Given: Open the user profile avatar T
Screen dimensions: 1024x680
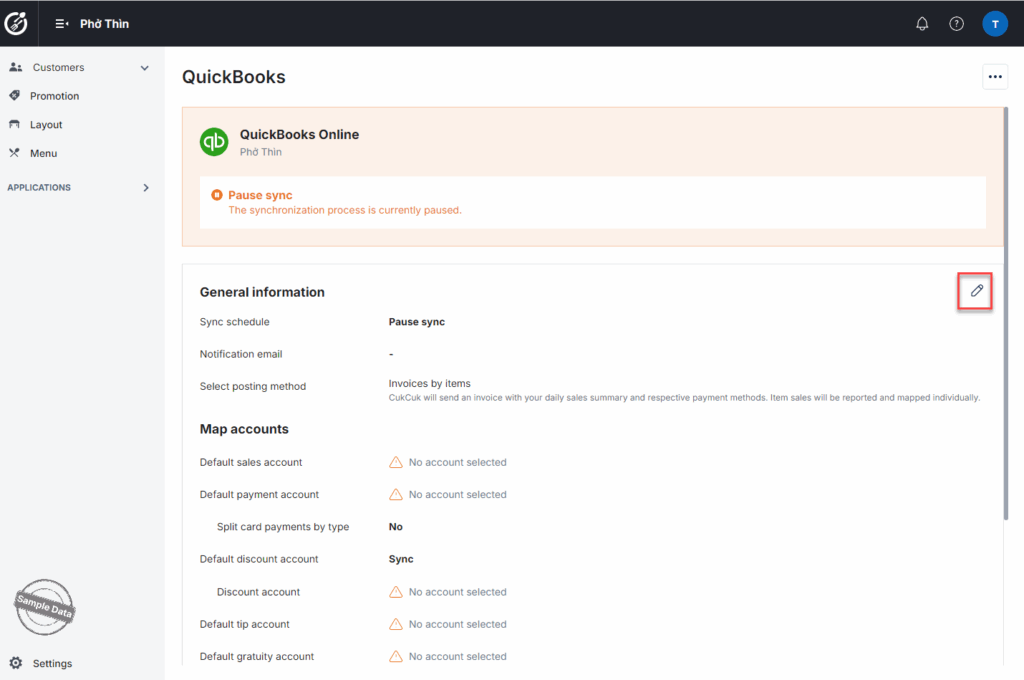Looking at the screenshot, I should [994, 24].
